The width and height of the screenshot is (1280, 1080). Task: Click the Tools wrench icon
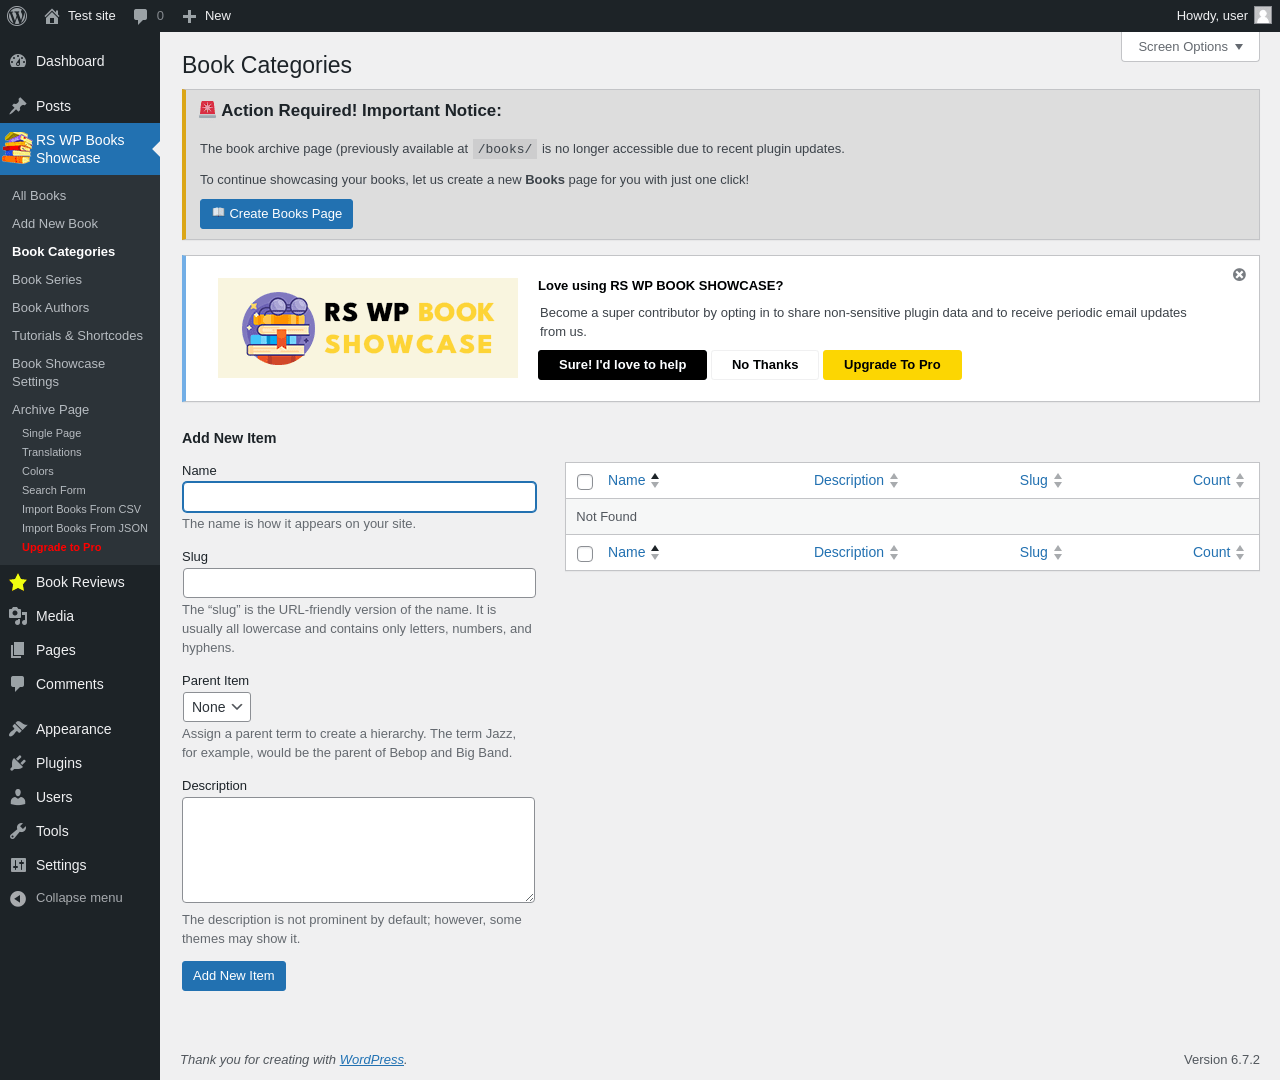point(18,831)
